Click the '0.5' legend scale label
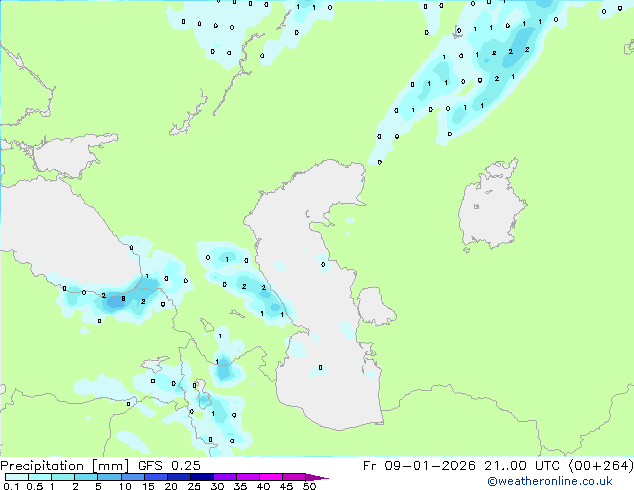 coord(34,486)
